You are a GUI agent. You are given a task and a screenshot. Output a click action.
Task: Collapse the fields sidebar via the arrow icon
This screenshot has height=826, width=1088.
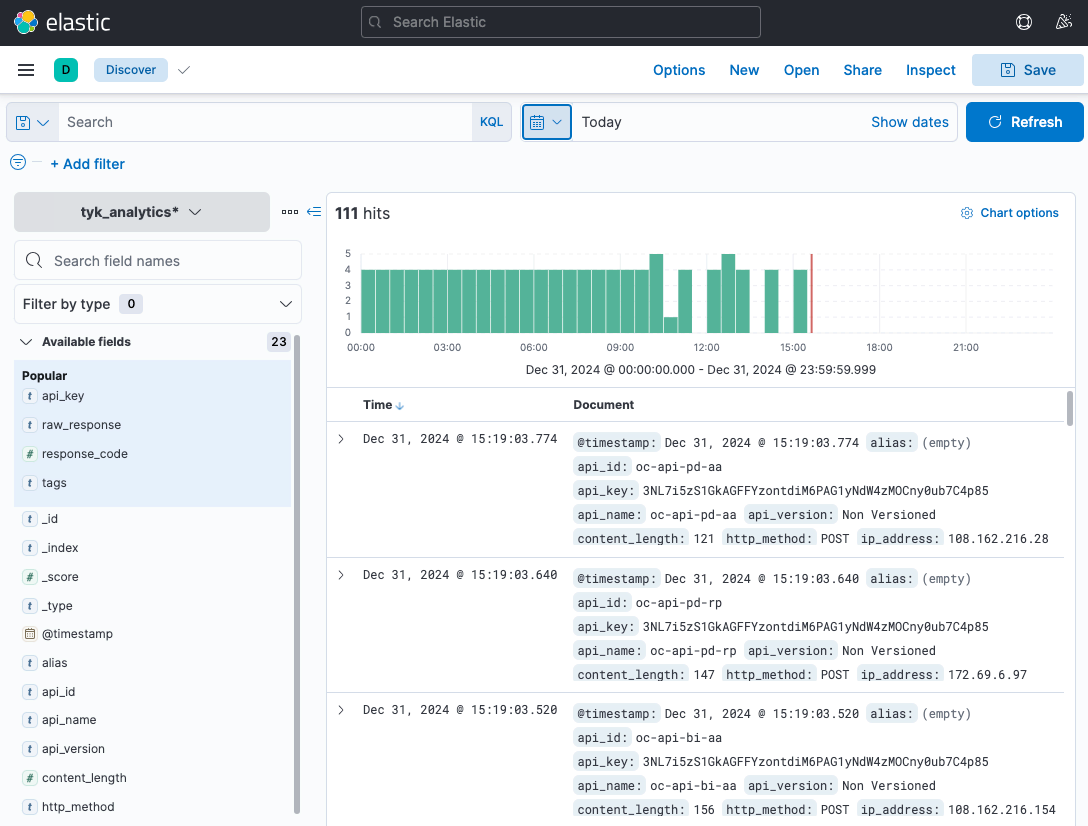click(313, 210)
